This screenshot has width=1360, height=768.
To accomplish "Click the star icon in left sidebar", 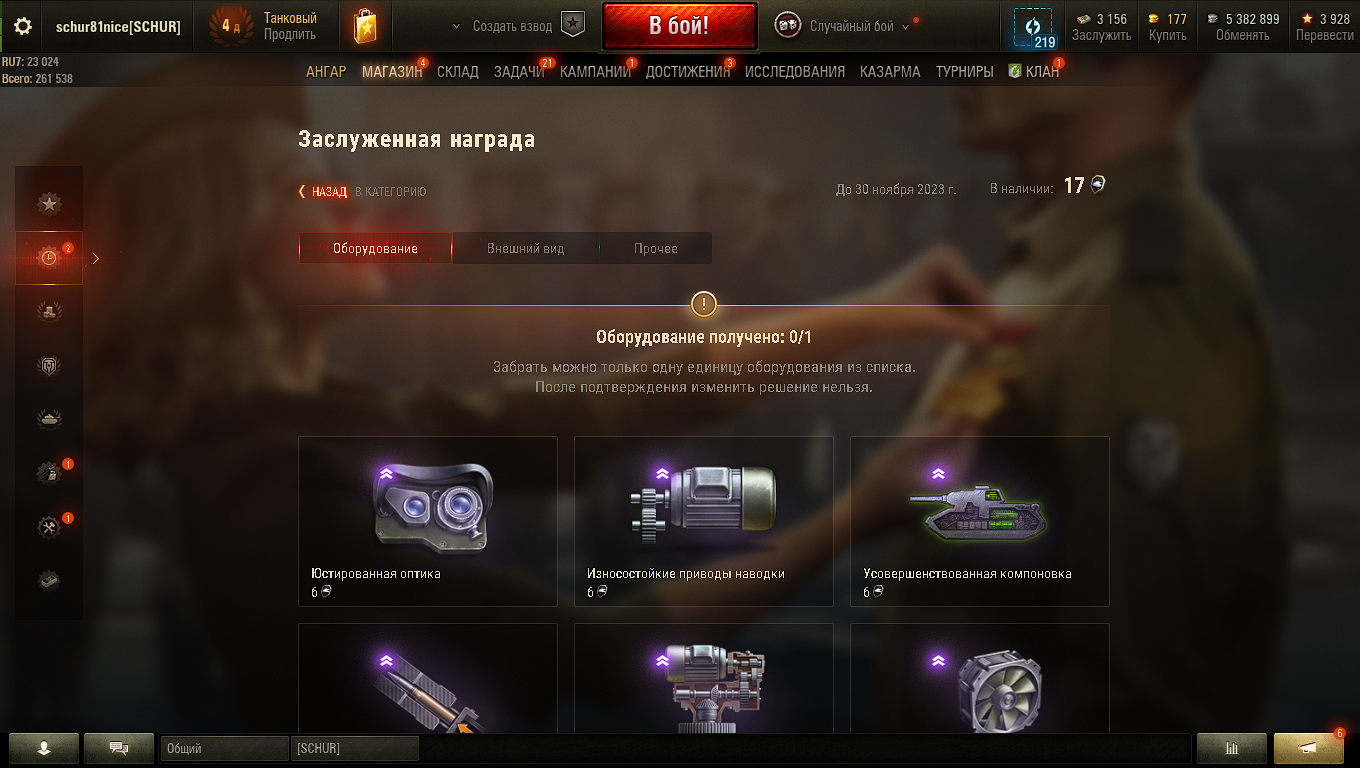I will coord(49,204).
